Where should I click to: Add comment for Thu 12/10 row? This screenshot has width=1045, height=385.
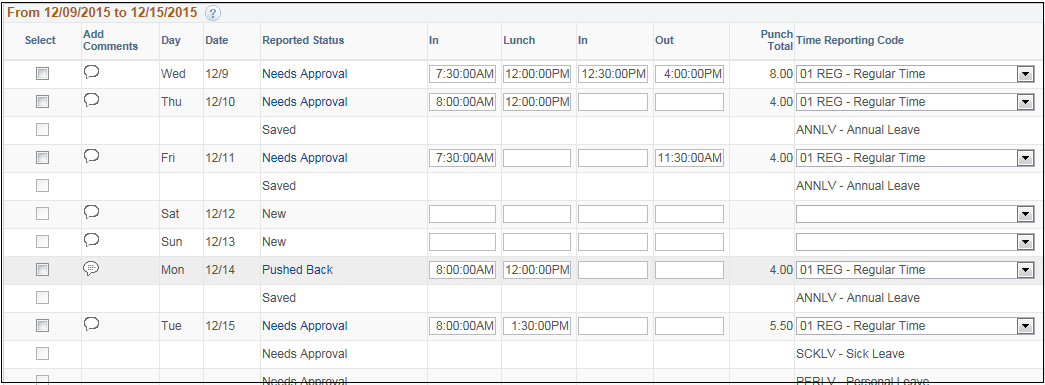pyautogui.click(x=92, y=101)
